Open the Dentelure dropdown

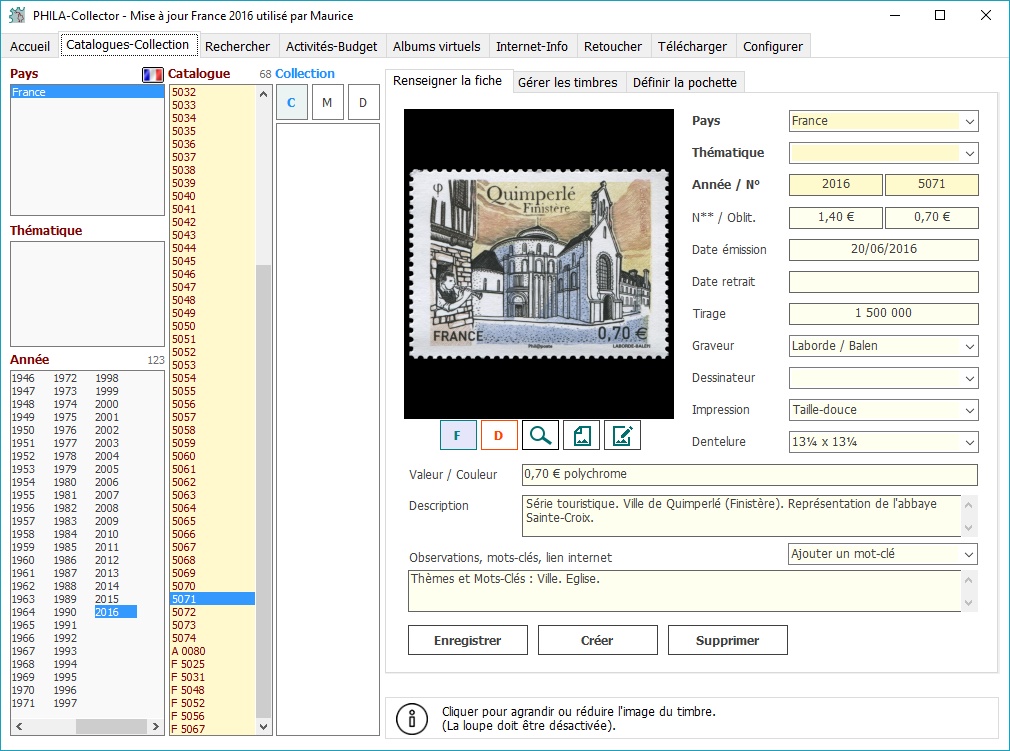969,442
